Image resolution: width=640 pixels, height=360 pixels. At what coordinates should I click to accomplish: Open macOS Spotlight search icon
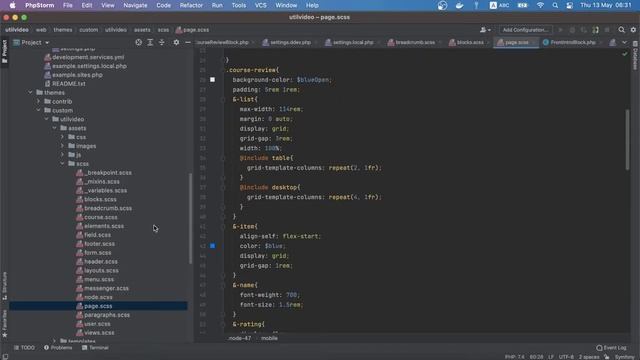(x=555, y=5)
